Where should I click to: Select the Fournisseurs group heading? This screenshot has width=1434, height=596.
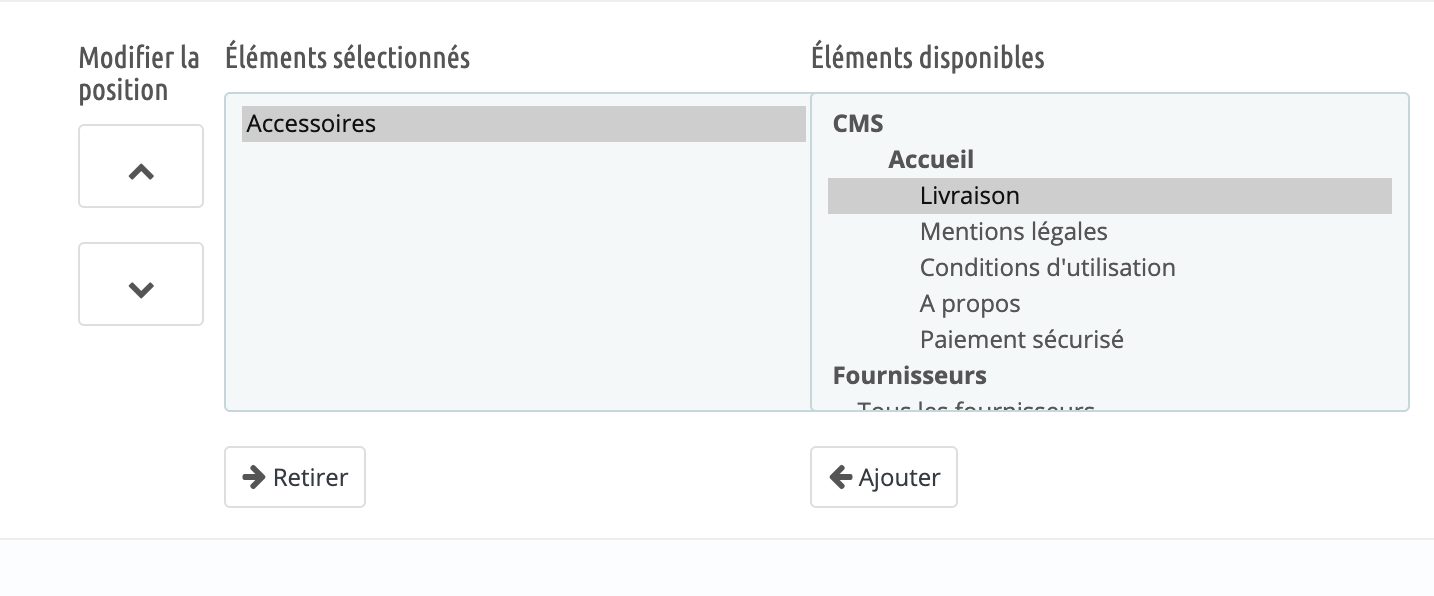click(x=909, y=375)
